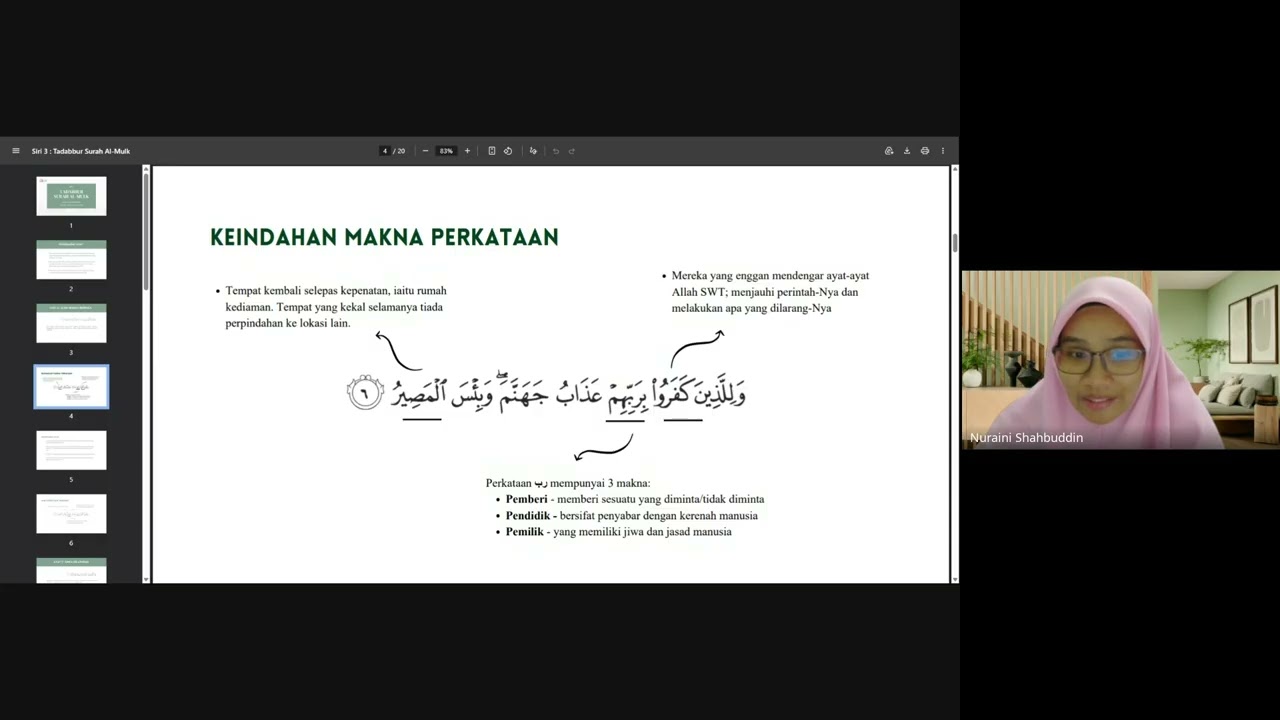Zoom in with the plus button
1280x720 pixels.
467,151
